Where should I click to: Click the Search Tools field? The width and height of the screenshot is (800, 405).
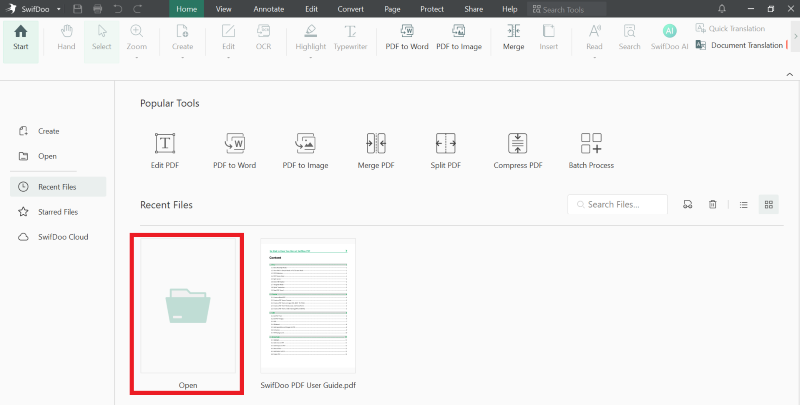click(x=567, y=9)
